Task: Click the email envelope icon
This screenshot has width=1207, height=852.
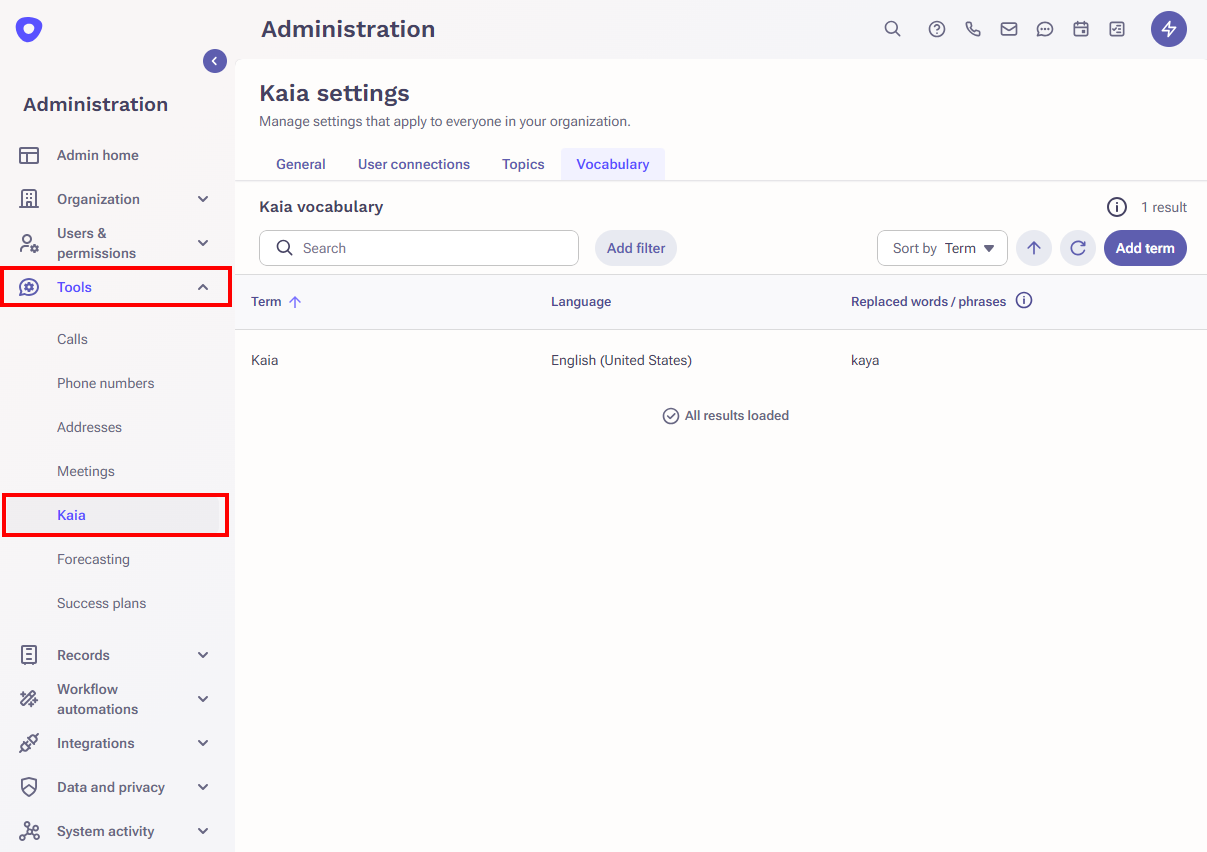Action: [x=1008, y=29]
